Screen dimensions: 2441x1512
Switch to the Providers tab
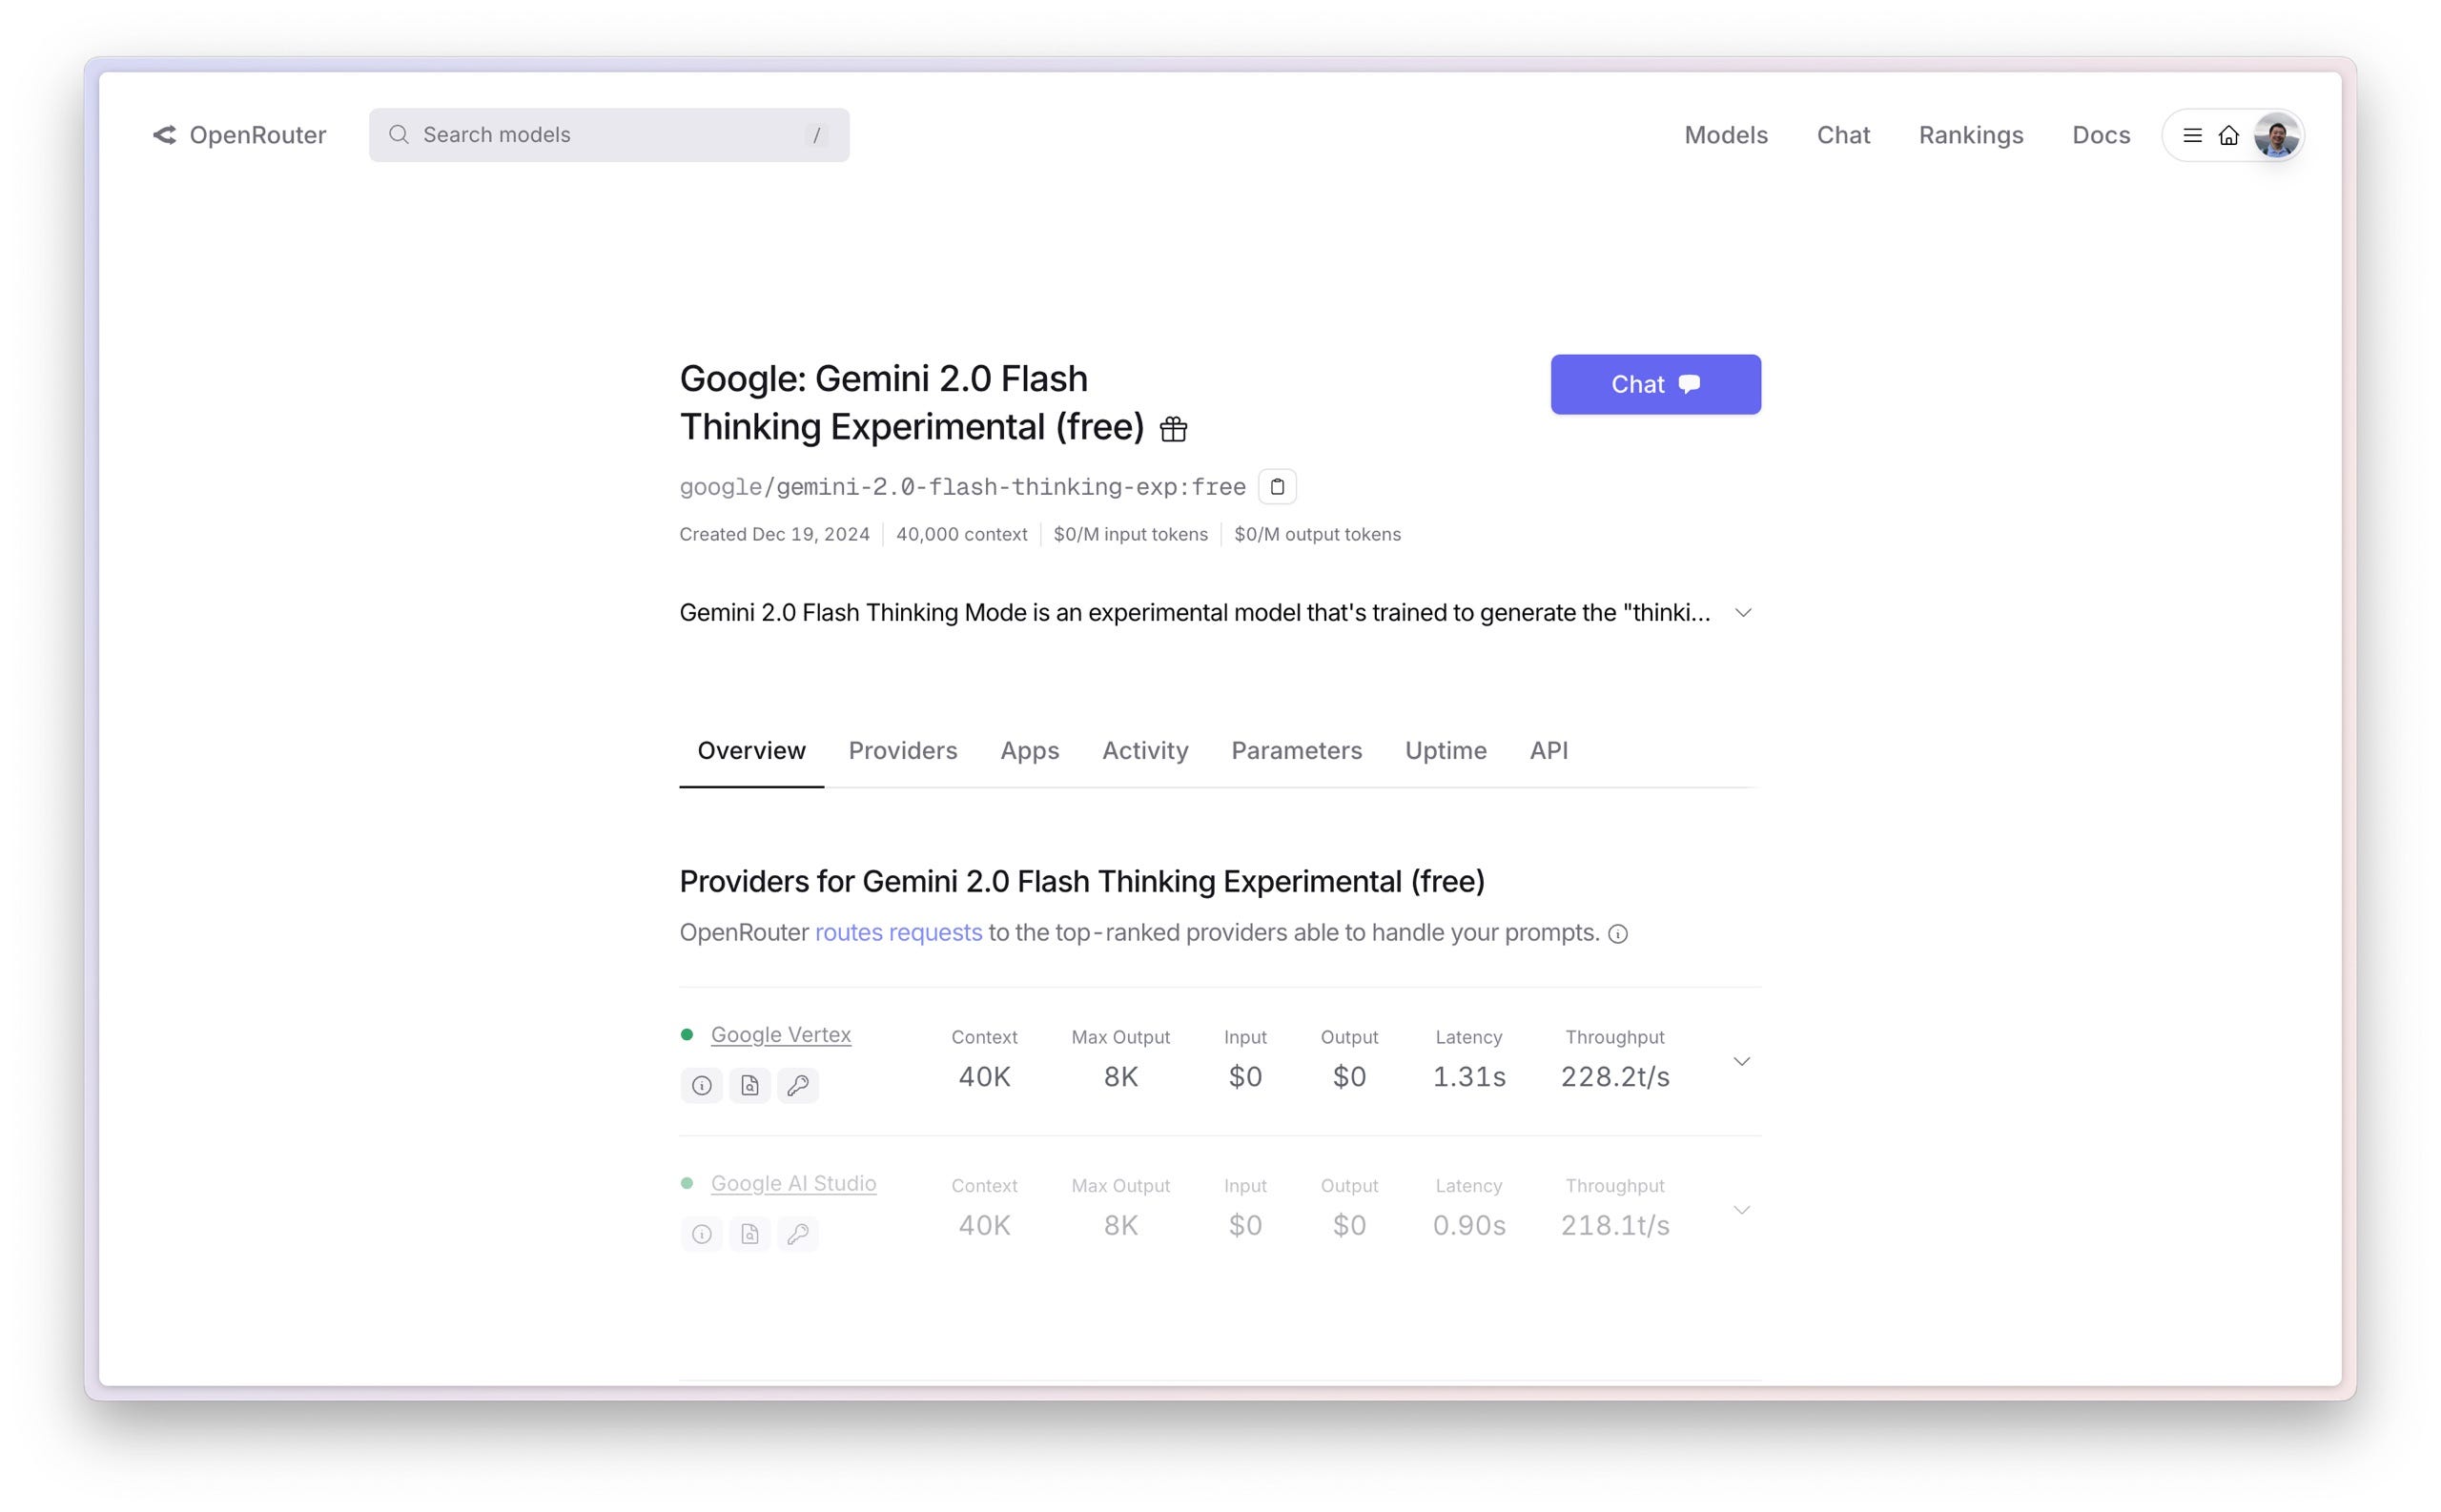tap(902, 750)
